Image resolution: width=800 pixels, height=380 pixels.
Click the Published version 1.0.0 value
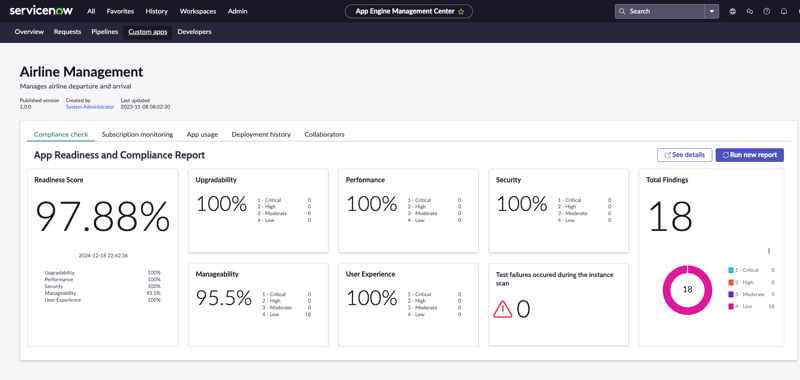coord(26,107)
